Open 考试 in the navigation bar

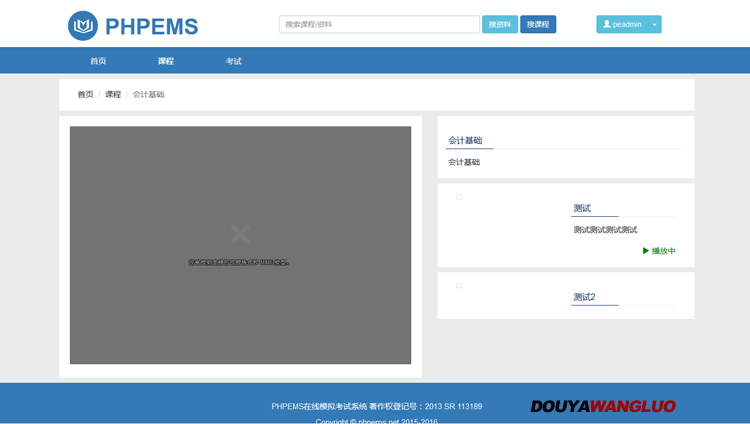[234, 61]
